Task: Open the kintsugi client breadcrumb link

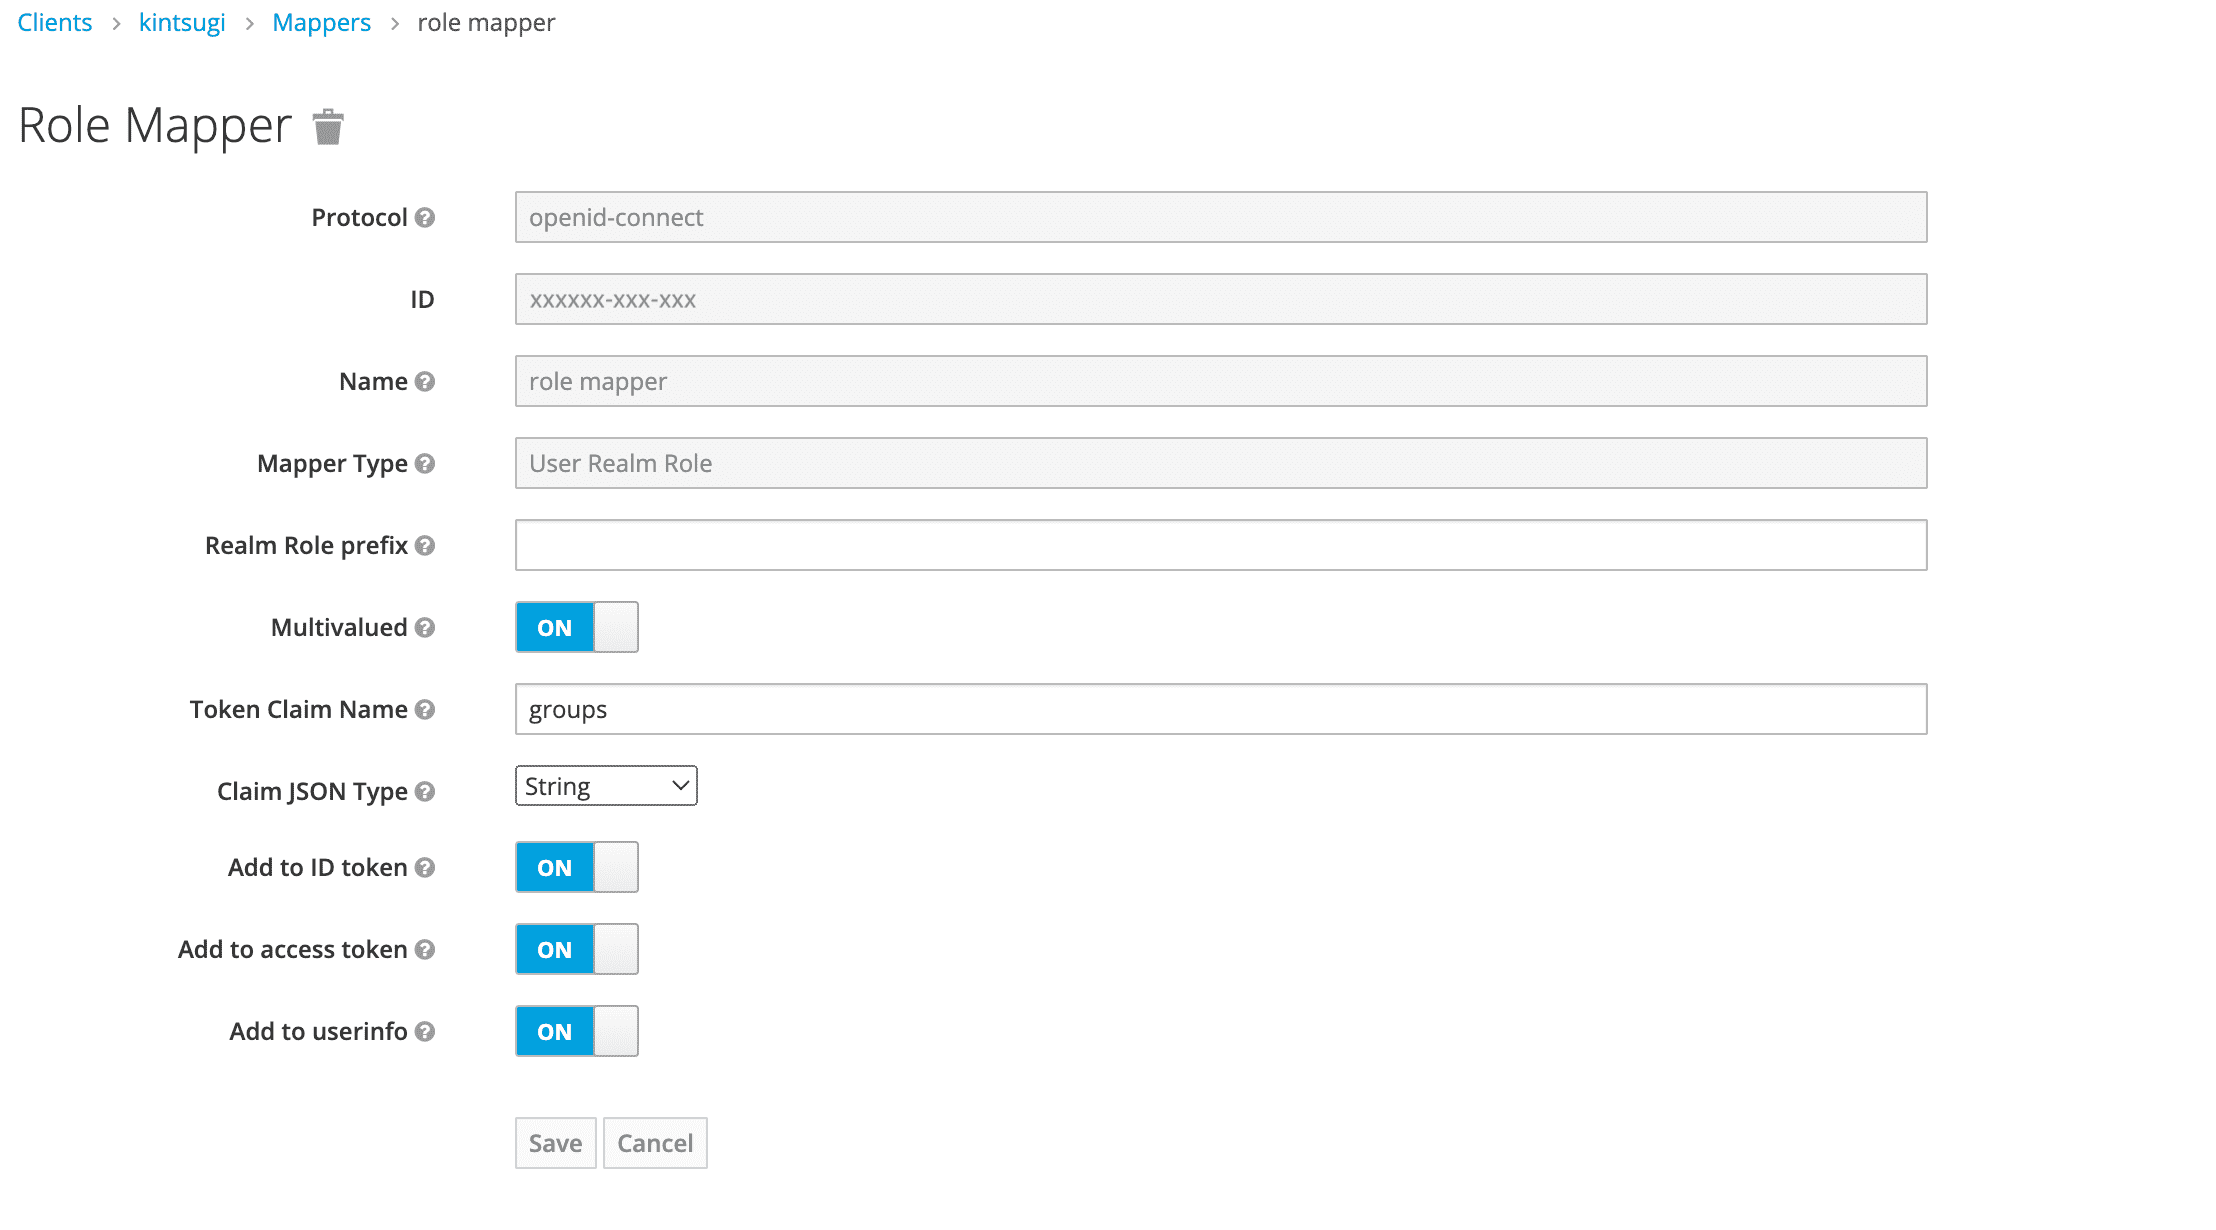Action: pyautogui.click(x=182, y=22)
